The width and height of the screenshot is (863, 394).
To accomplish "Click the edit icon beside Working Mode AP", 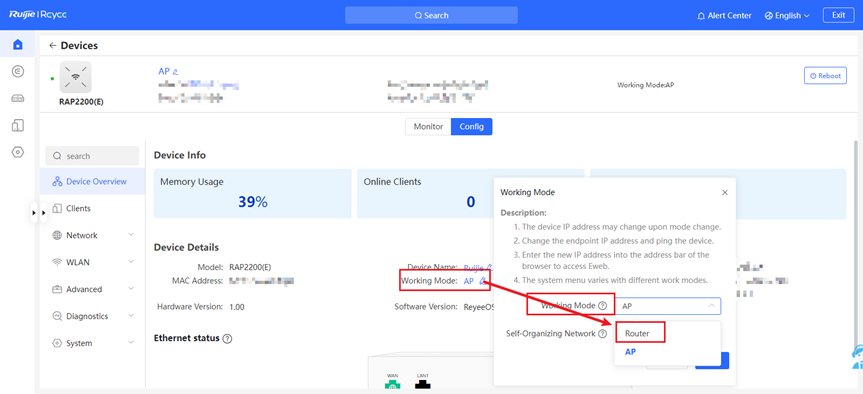I will tap(482, 281).
